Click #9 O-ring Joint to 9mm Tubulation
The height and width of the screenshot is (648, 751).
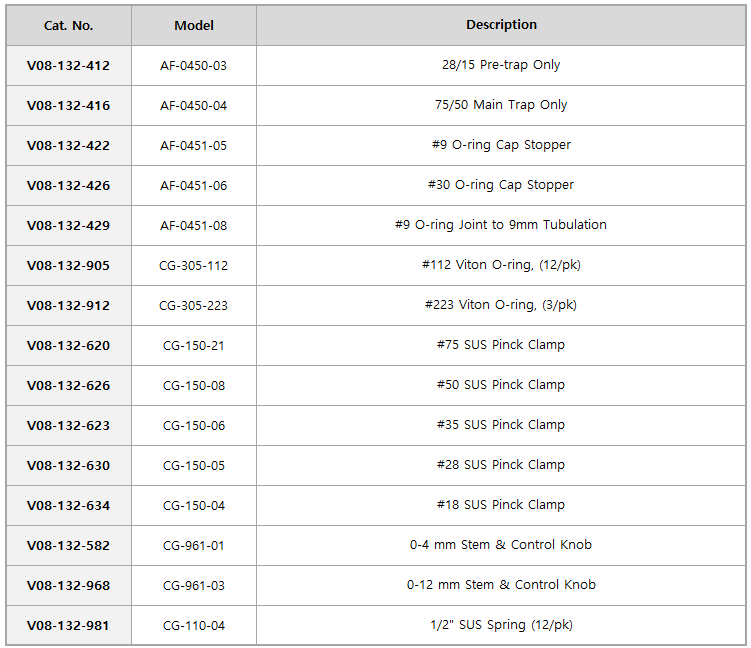(x=501, y=225)
